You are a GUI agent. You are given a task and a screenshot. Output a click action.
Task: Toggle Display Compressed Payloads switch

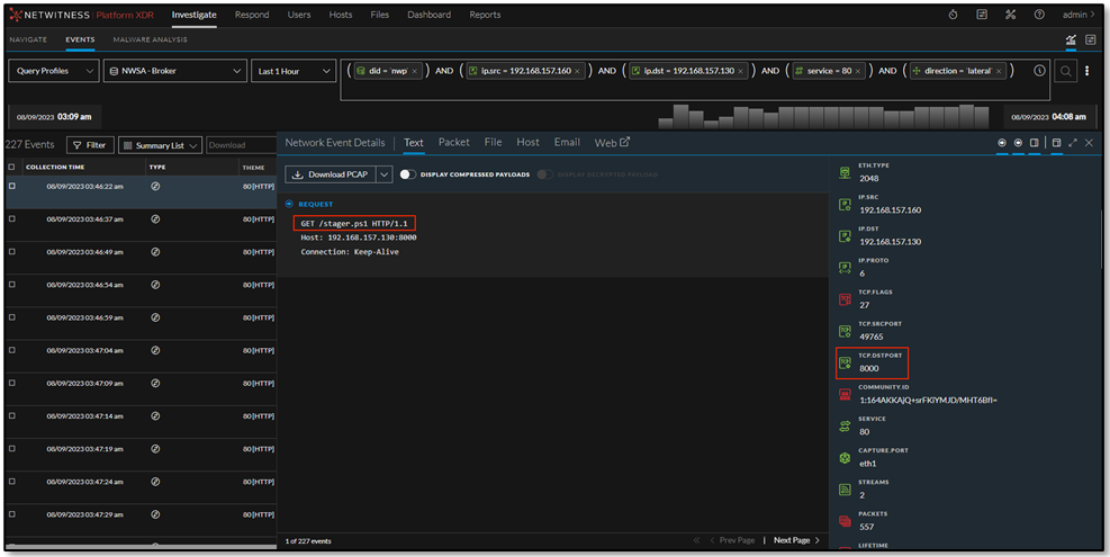click(408, 174)
